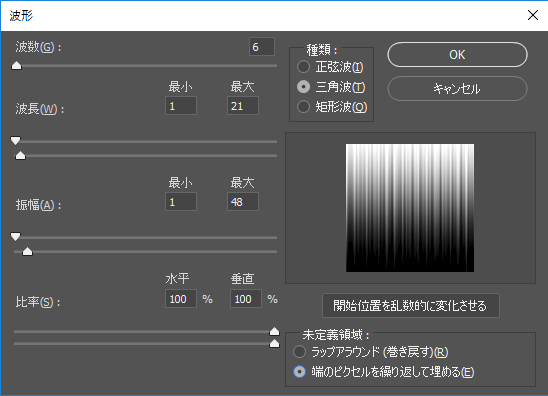Click the 比率 horizontal slider handle
Viewport: 548px width, 396px height.
pos(274,331)
